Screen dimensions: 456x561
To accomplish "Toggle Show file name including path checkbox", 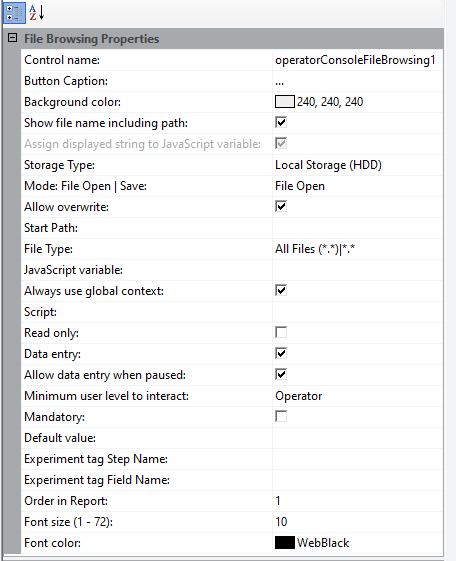I will (x=281, y=123).
